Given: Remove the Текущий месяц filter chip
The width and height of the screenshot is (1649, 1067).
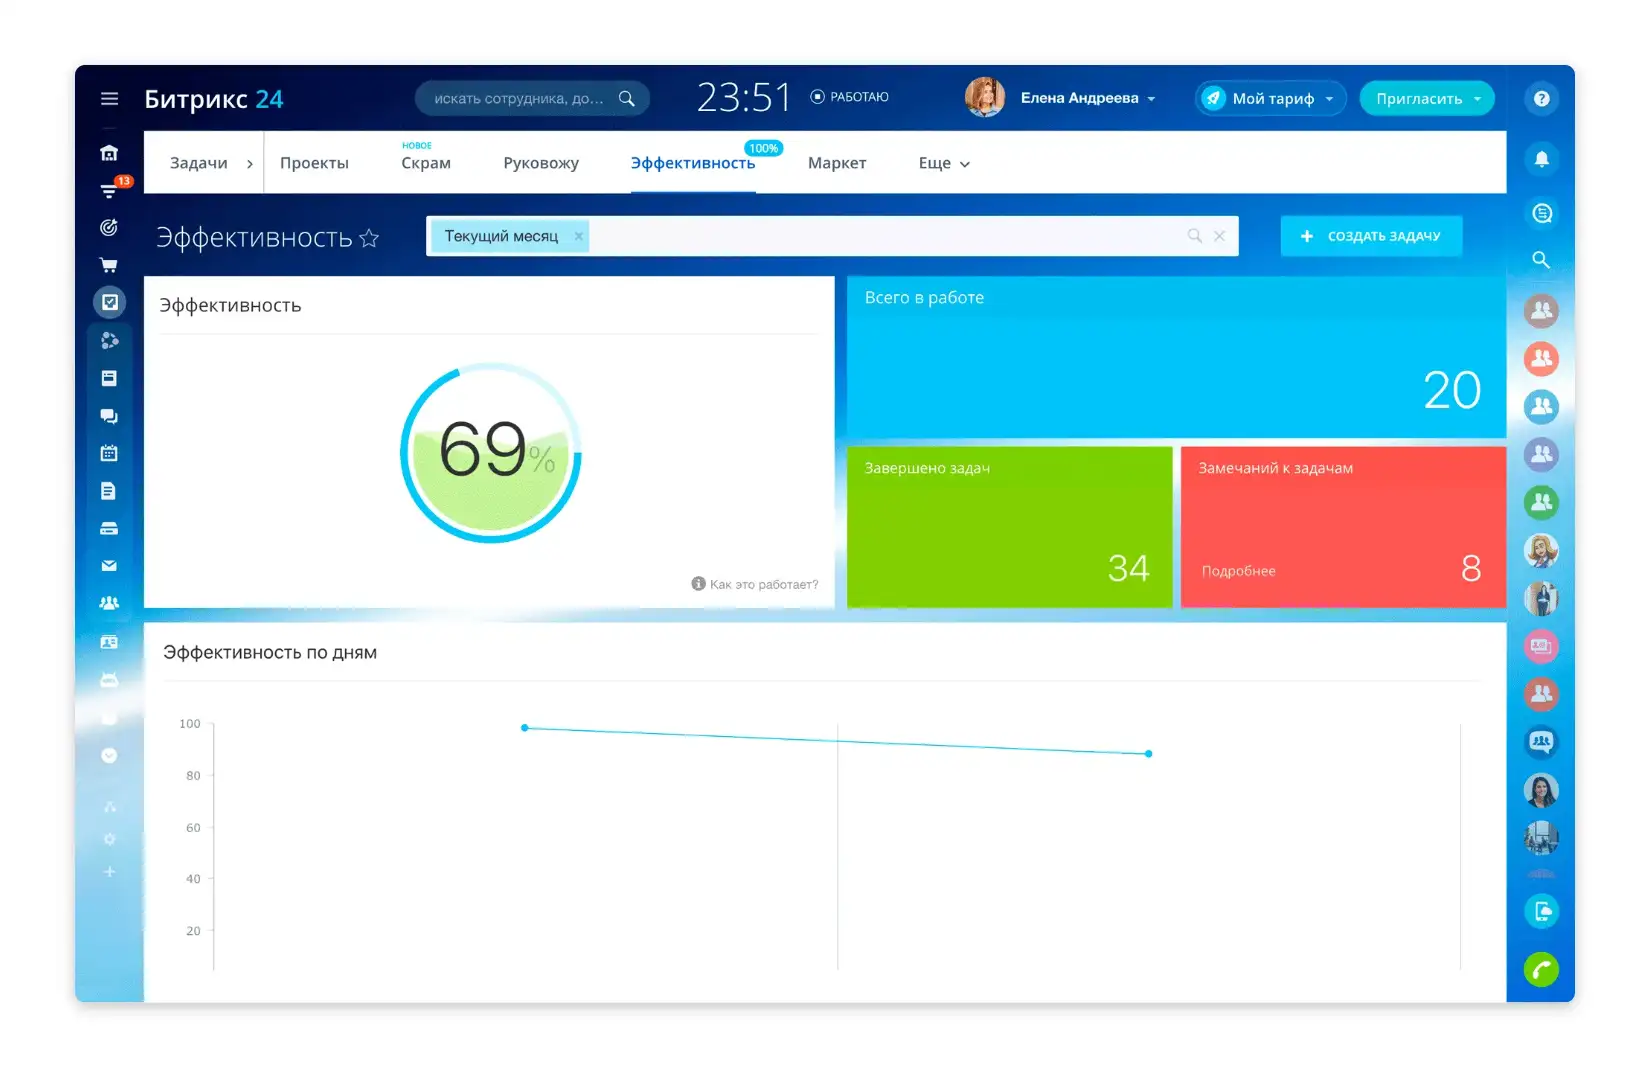Looking at the screenshot, I should [x=578, y=236].
